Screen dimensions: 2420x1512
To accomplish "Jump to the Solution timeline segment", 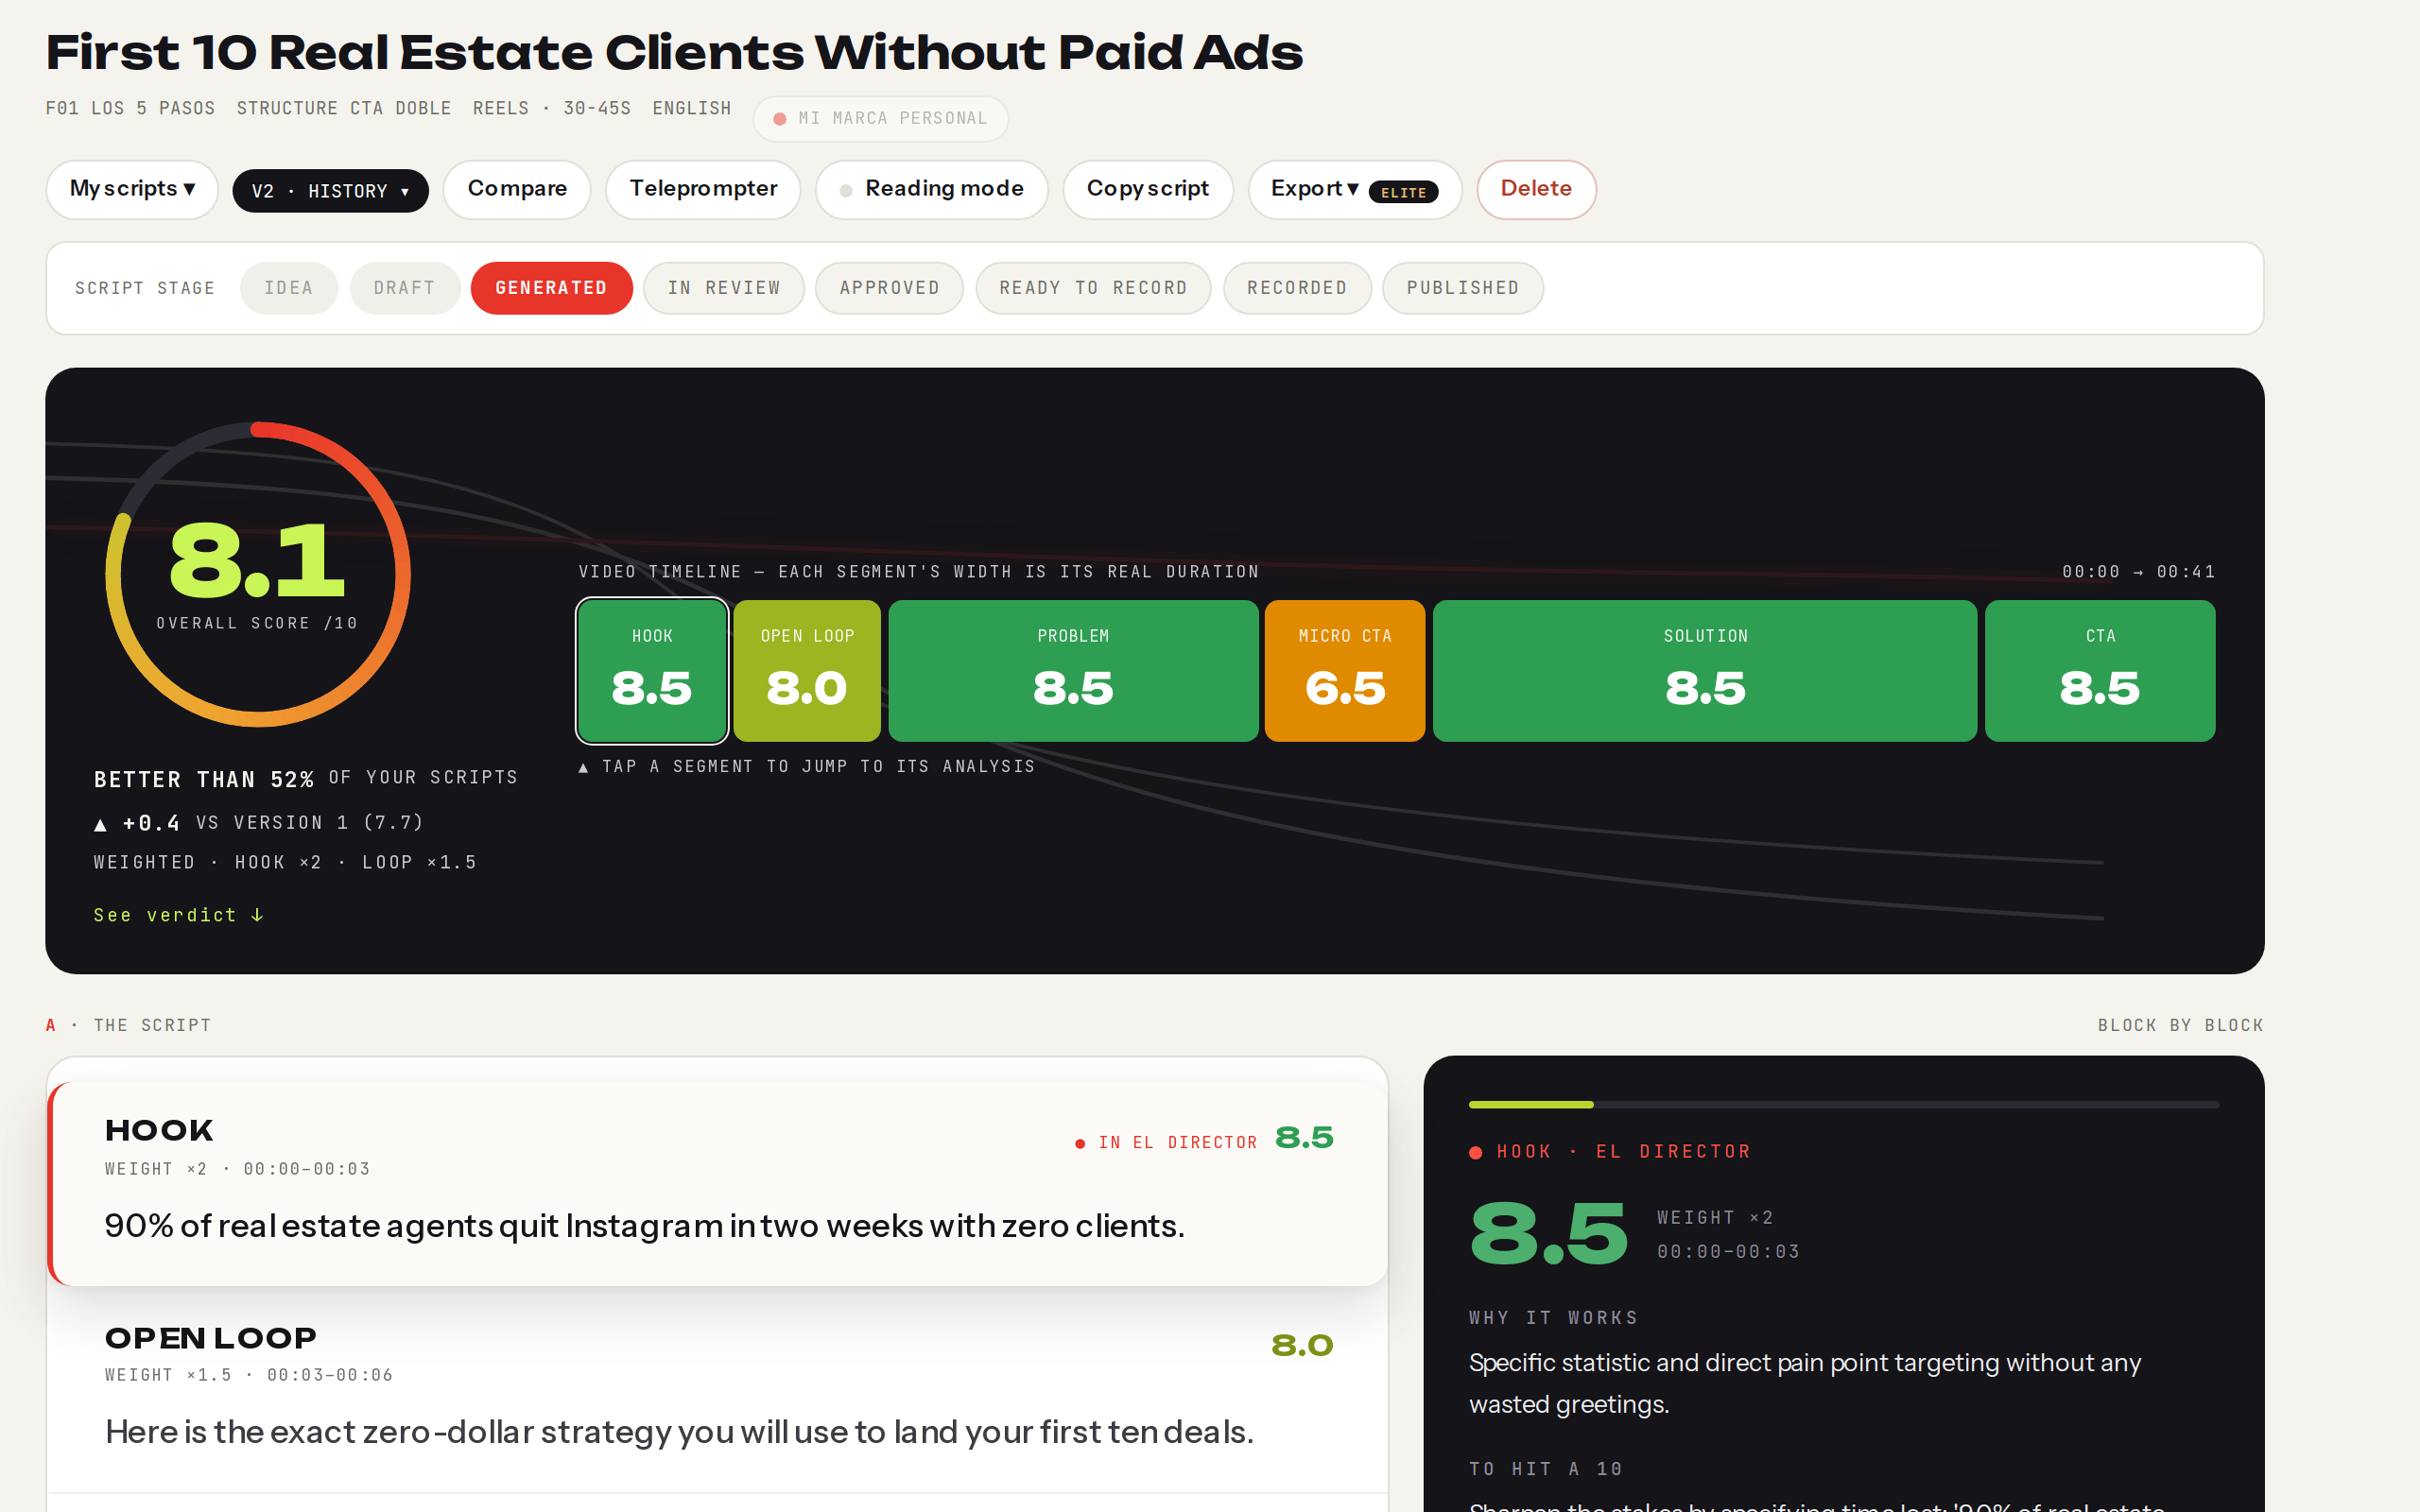I will [x=1705, y=671].
